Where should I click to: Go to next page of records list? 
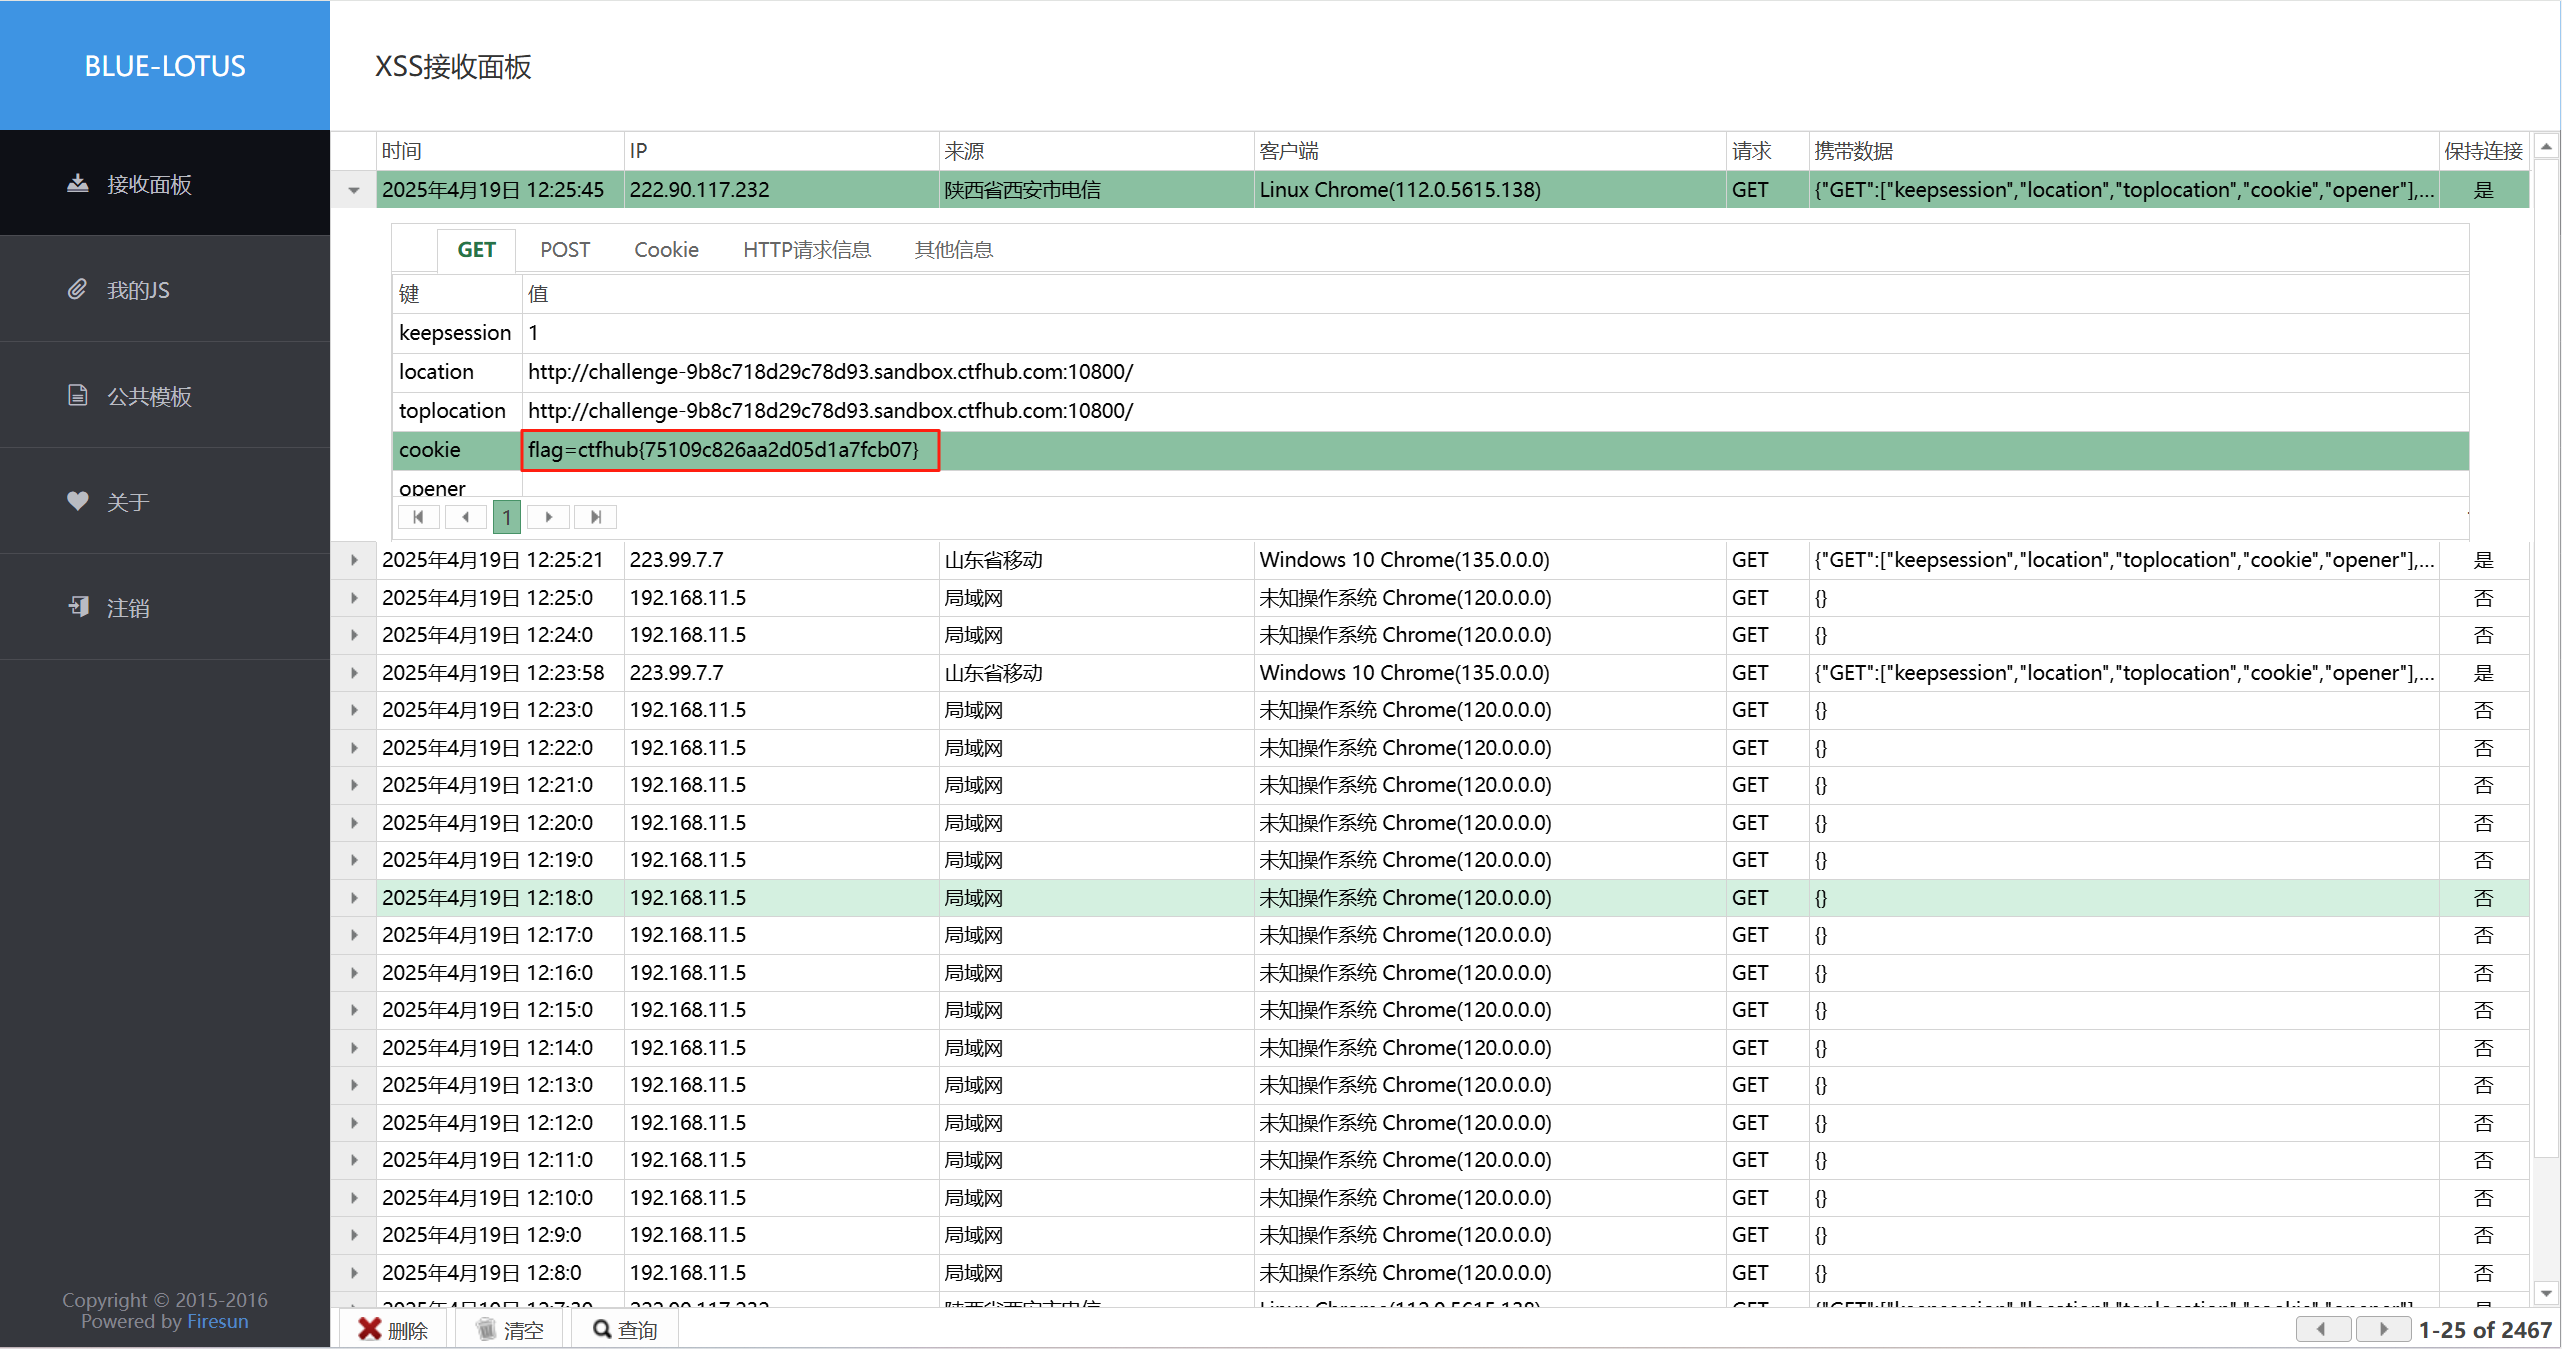(2383, 1329)
